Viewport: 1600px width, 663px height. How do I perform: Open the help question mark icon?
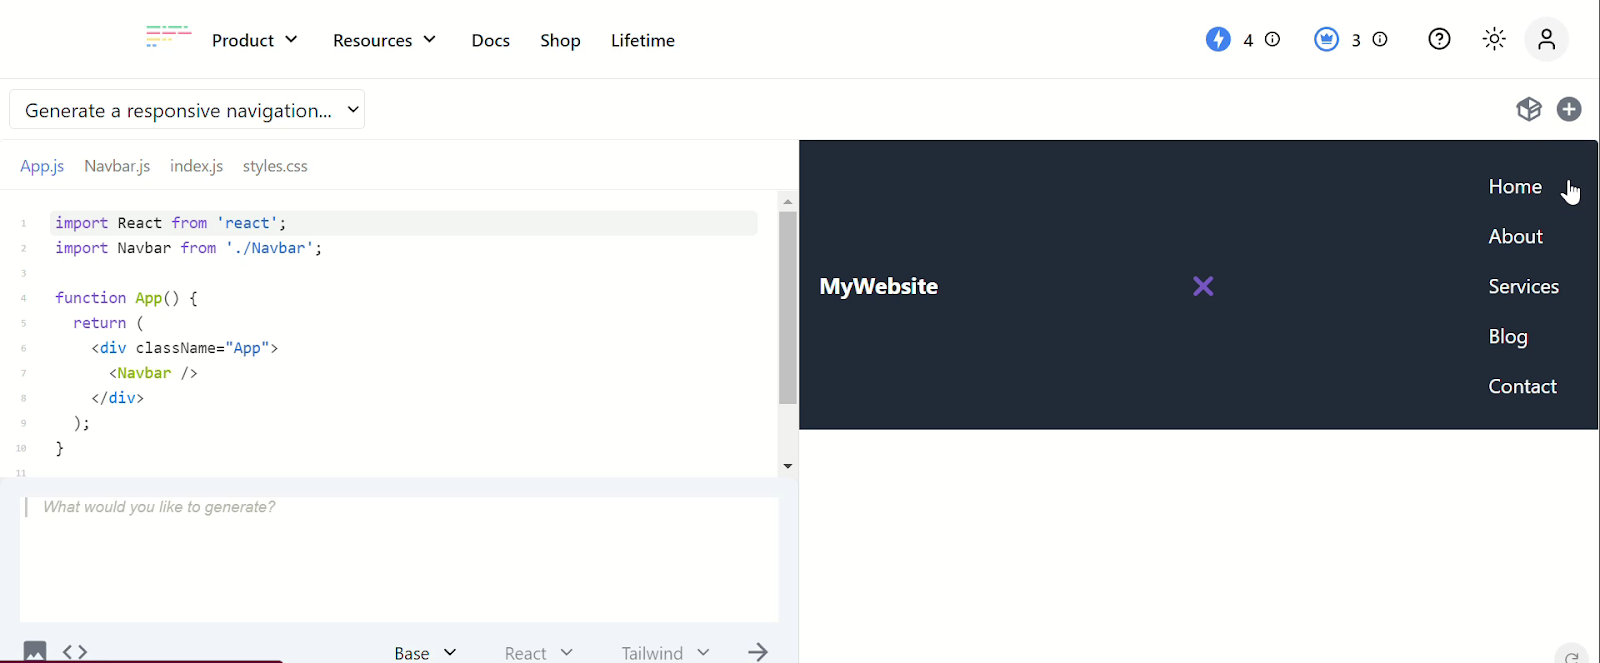point(1439,39)
